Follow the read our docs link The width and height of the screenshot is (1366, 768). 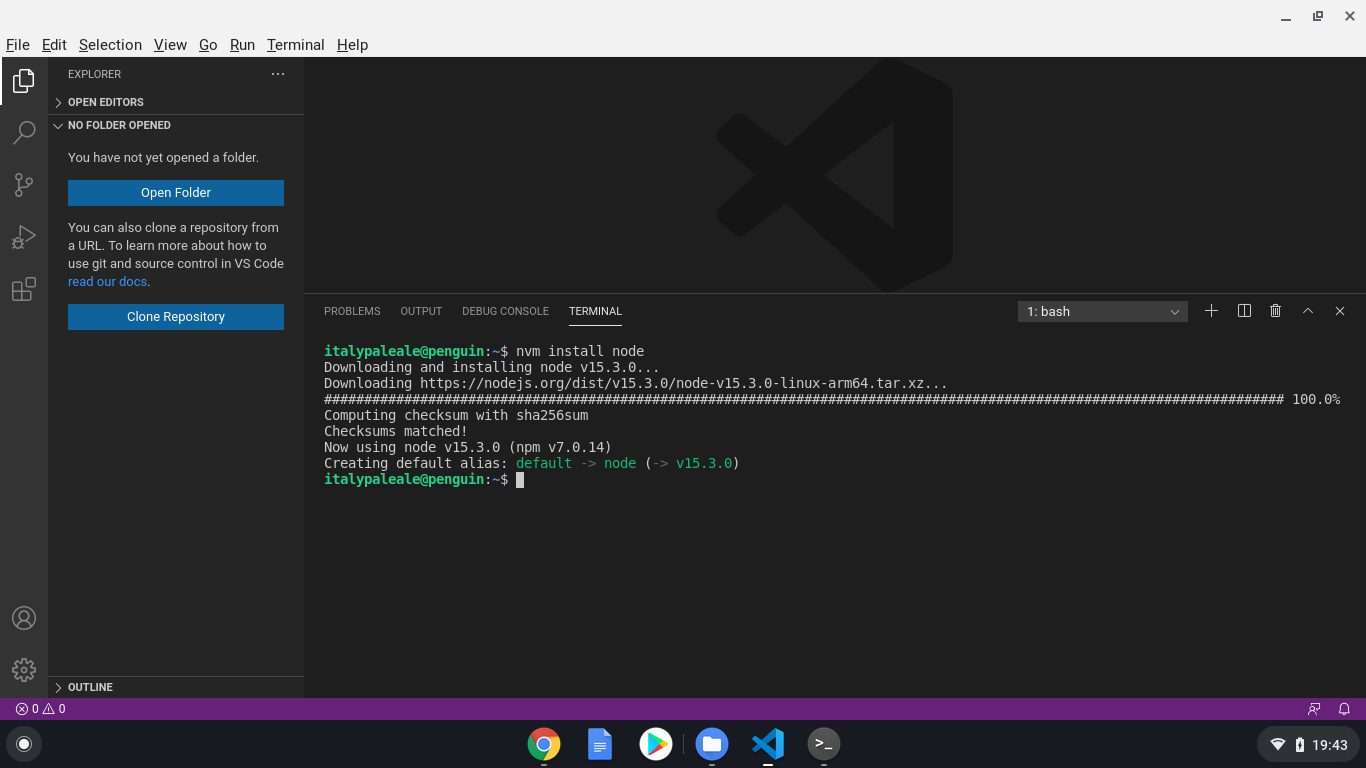click(x=107, y=281)
